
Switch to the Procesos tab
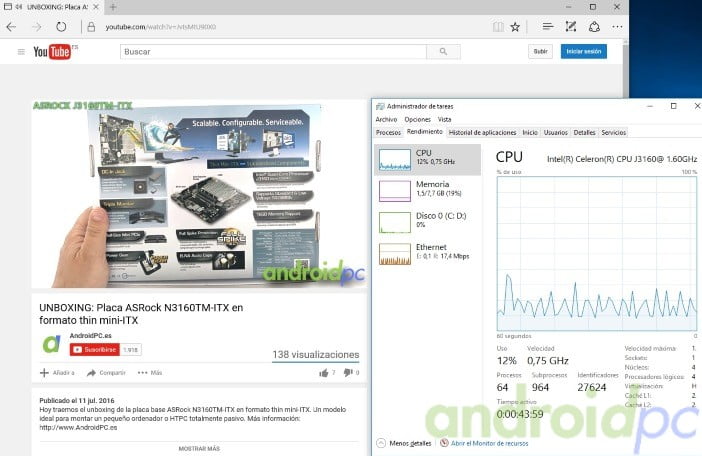coord(388,132)
